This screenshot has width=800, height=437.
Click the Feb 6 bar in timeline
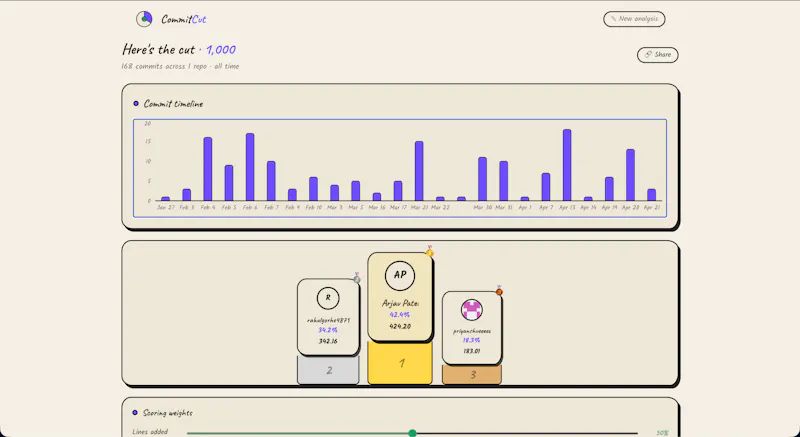(x=250, y=167)
